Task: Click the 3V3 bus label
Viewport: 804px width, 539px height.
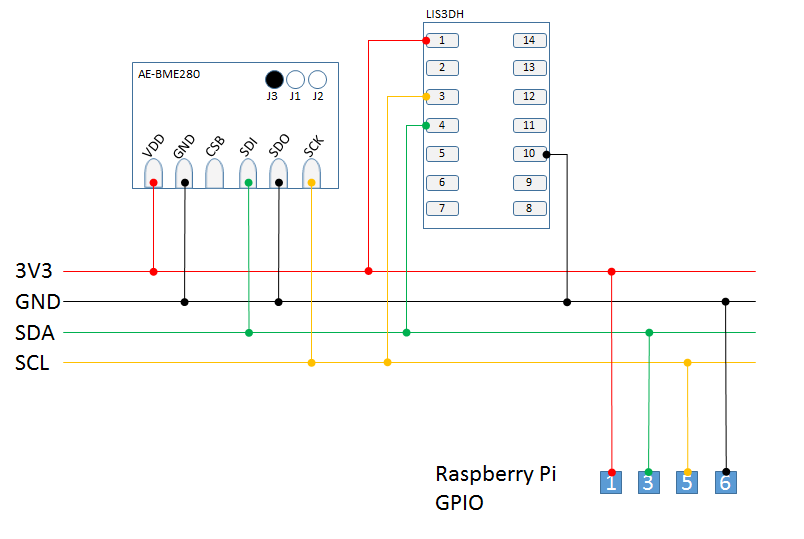Action: [x=33, y=271]
